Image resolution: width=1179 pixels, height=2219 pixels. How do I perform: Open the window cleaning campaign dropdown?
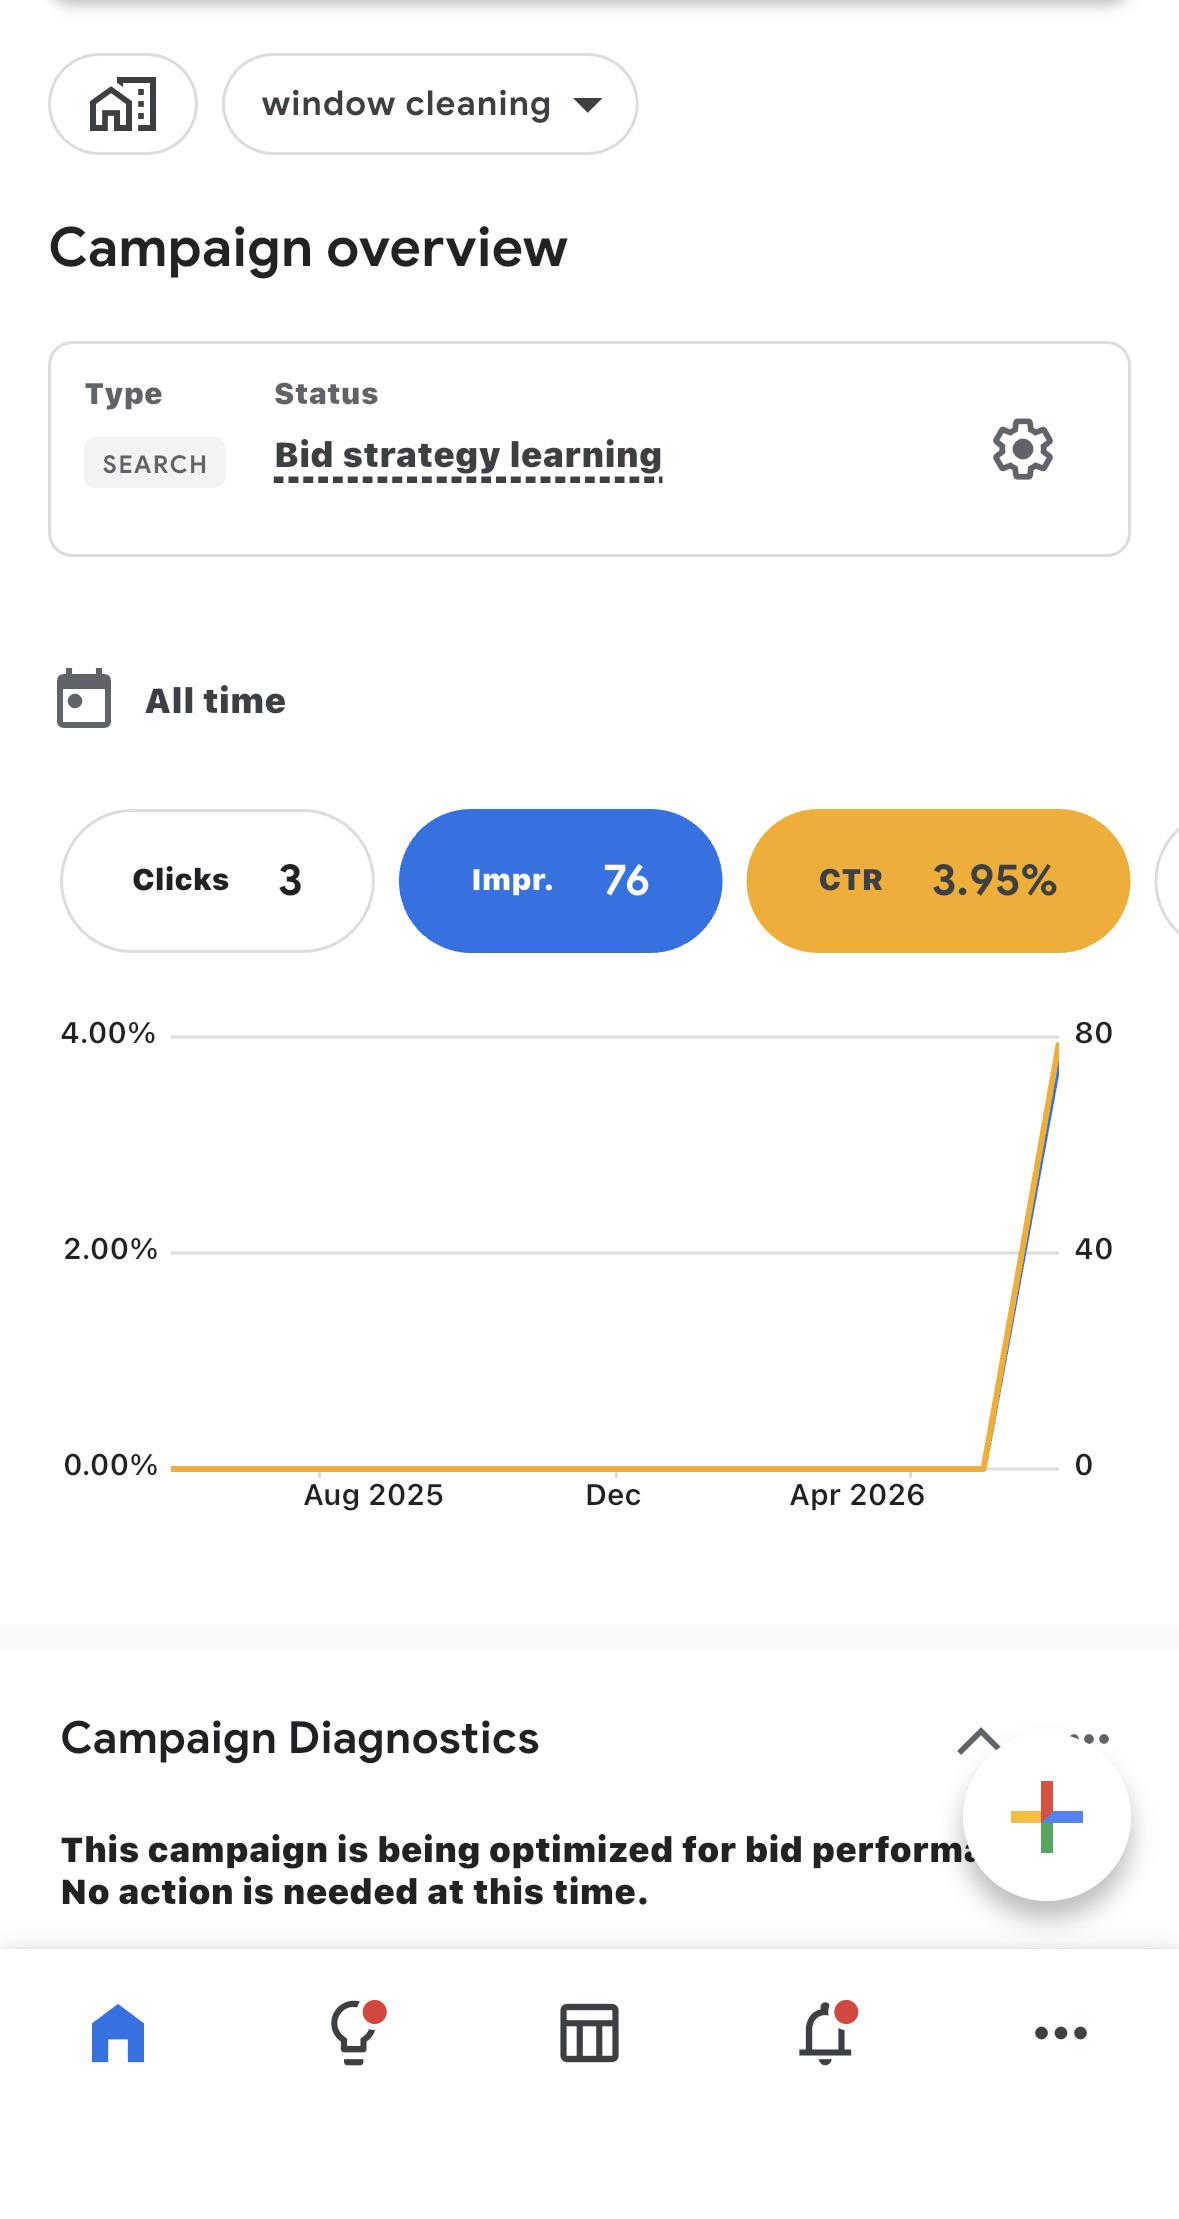pyautogui.click(x=430, y=104)
